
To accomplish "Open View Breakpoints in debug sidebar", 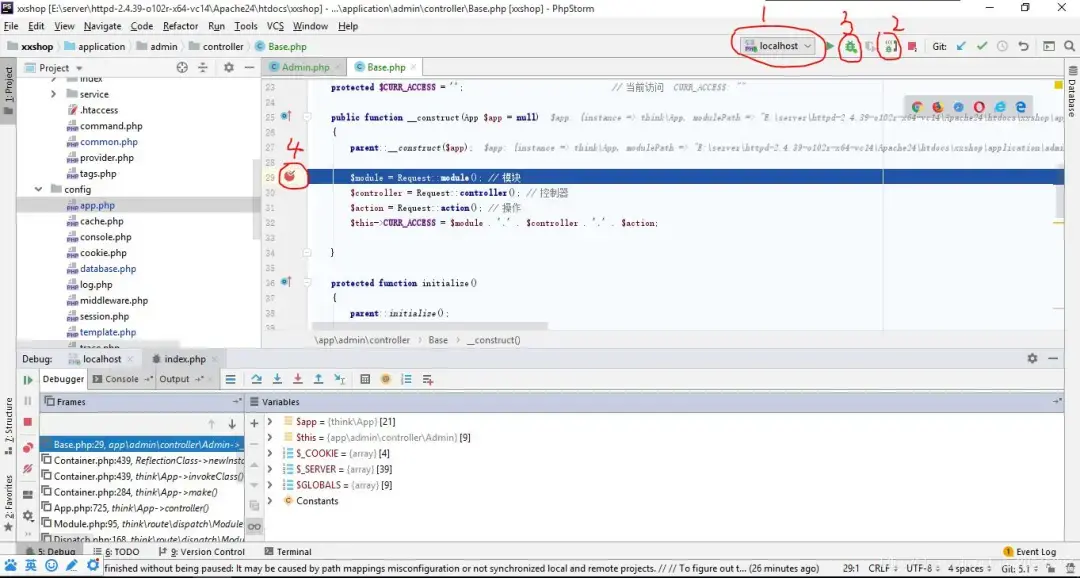I will pyautogui.click(x=28, y=447).
